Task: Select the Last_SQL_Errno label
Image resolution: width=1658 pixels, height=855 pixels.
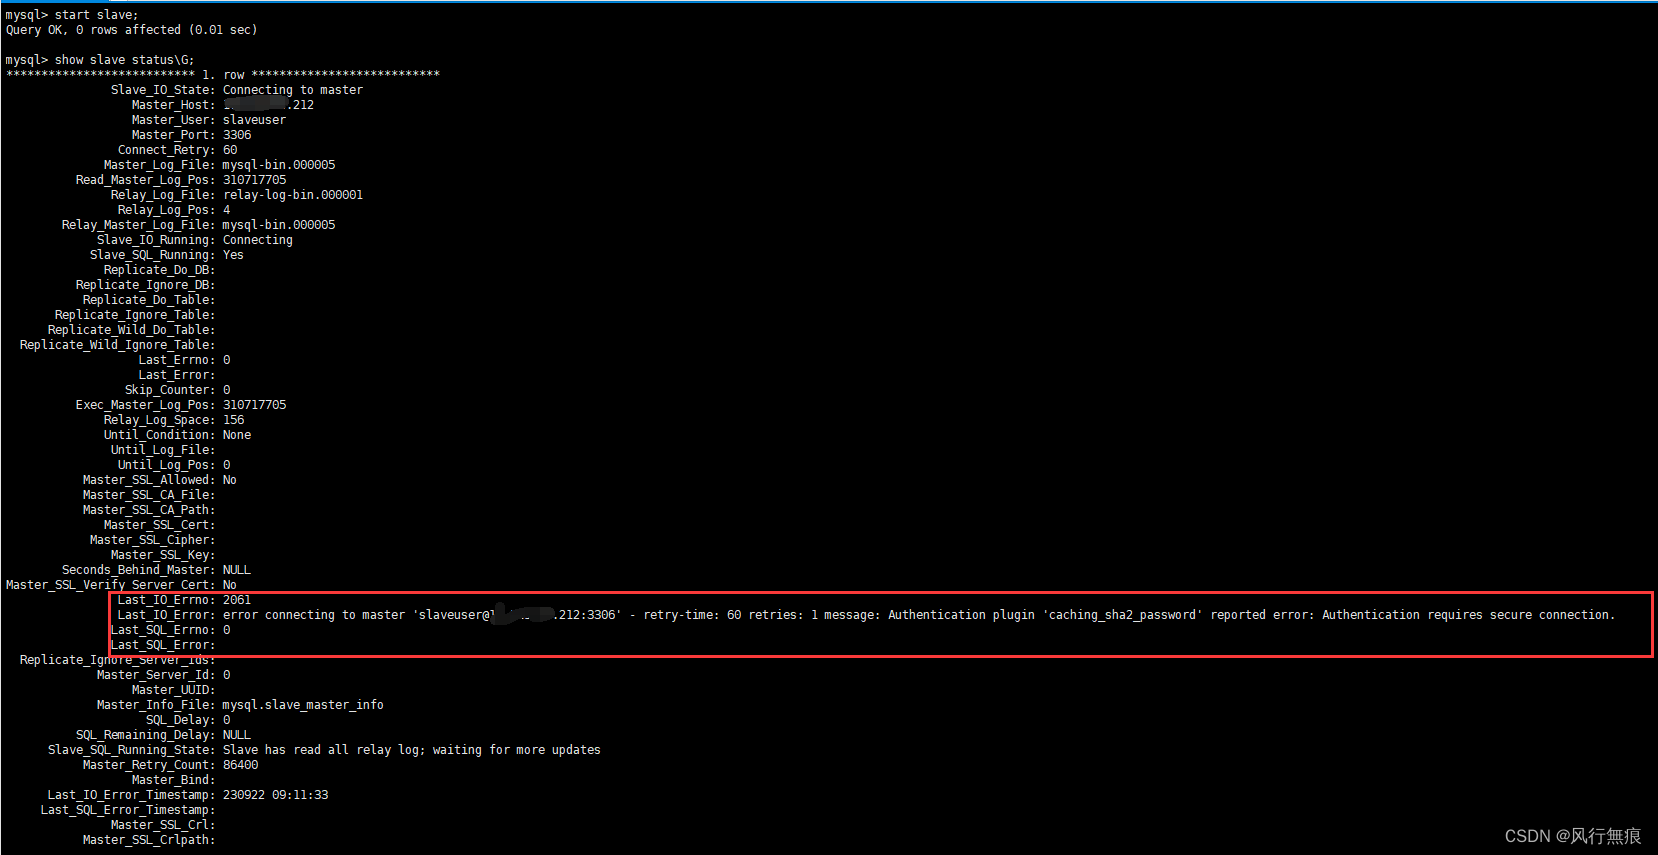Action: pyautogui.click(x=163, y=630)
